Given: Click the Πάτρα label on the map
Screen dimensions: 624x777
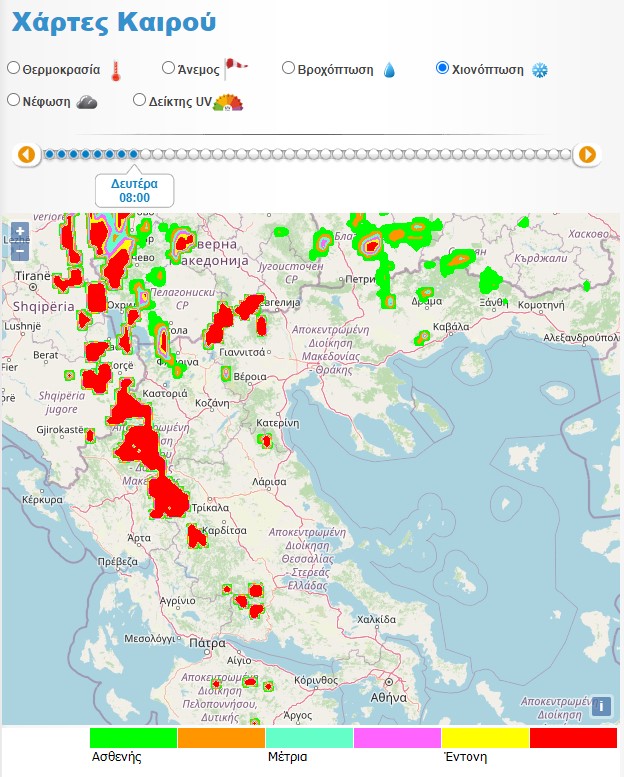Looking at the screenshot, I should point(207,643).
